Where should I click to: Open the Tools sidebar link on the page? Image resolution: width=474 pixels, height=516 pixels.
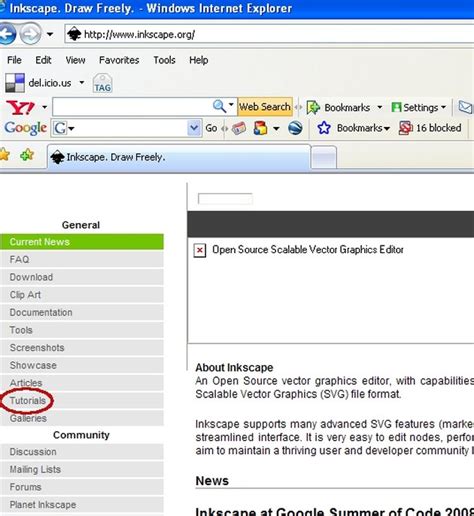point(82,330)
